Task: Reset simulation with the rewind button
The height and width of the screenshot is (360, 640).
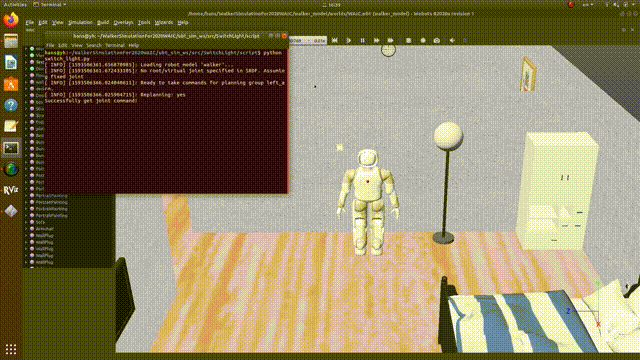Action: 335,40
